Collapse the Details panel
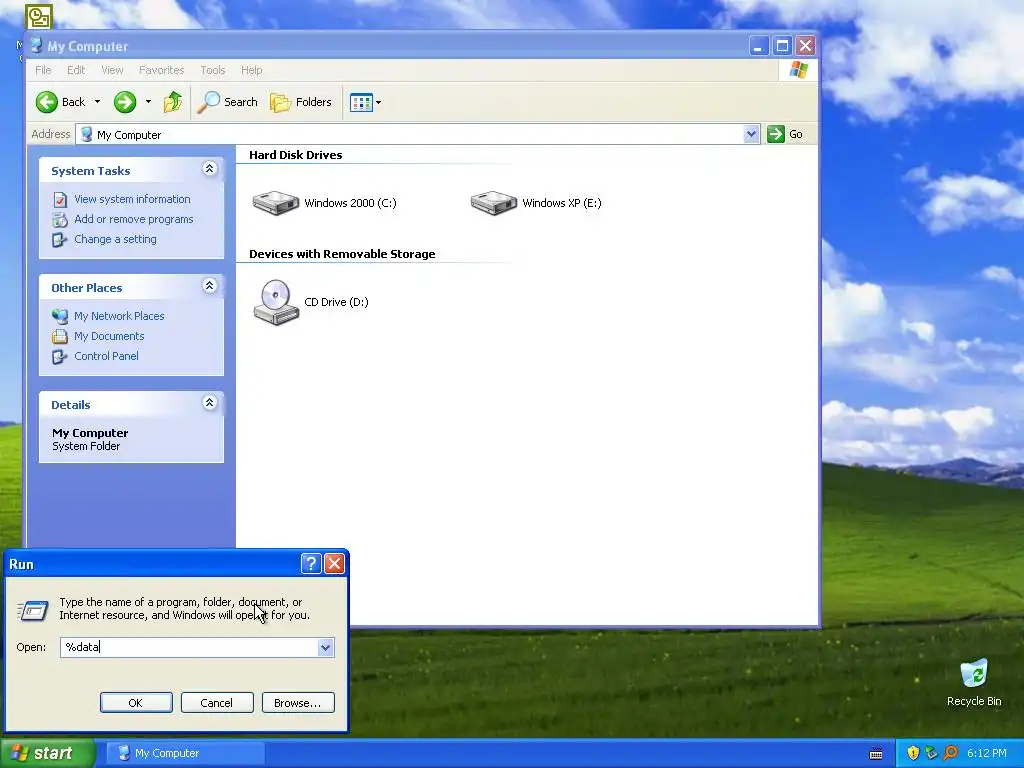The height and width of the screenshot is (768, 1024). [210, 403]
